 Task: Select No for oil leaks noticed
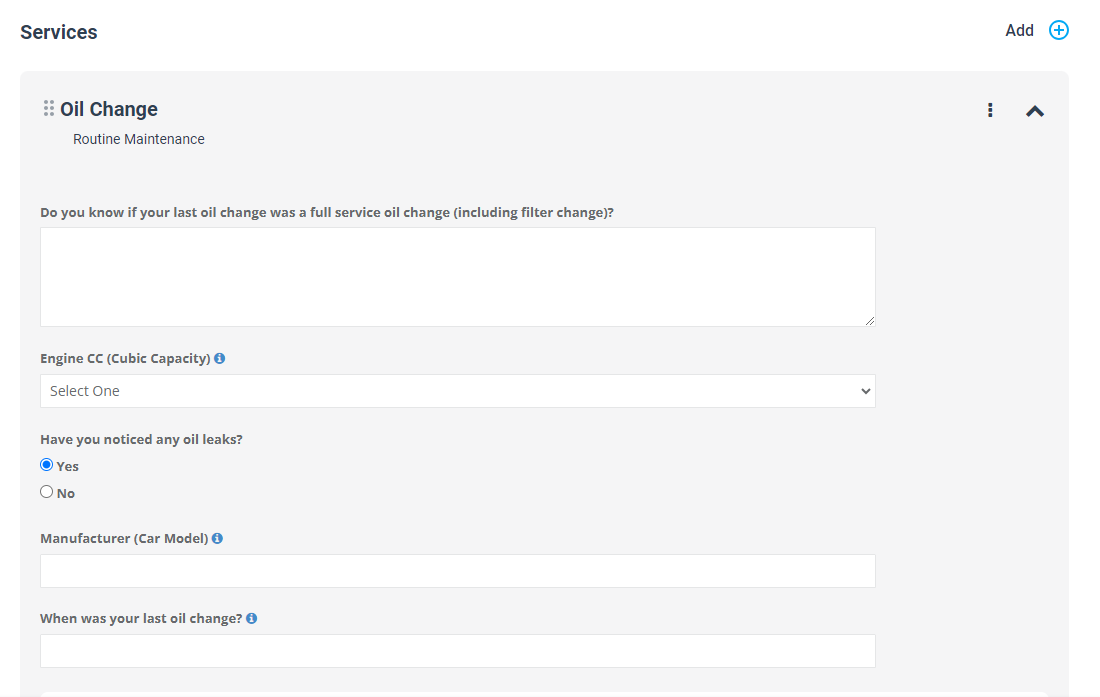(x=46, y=492)
